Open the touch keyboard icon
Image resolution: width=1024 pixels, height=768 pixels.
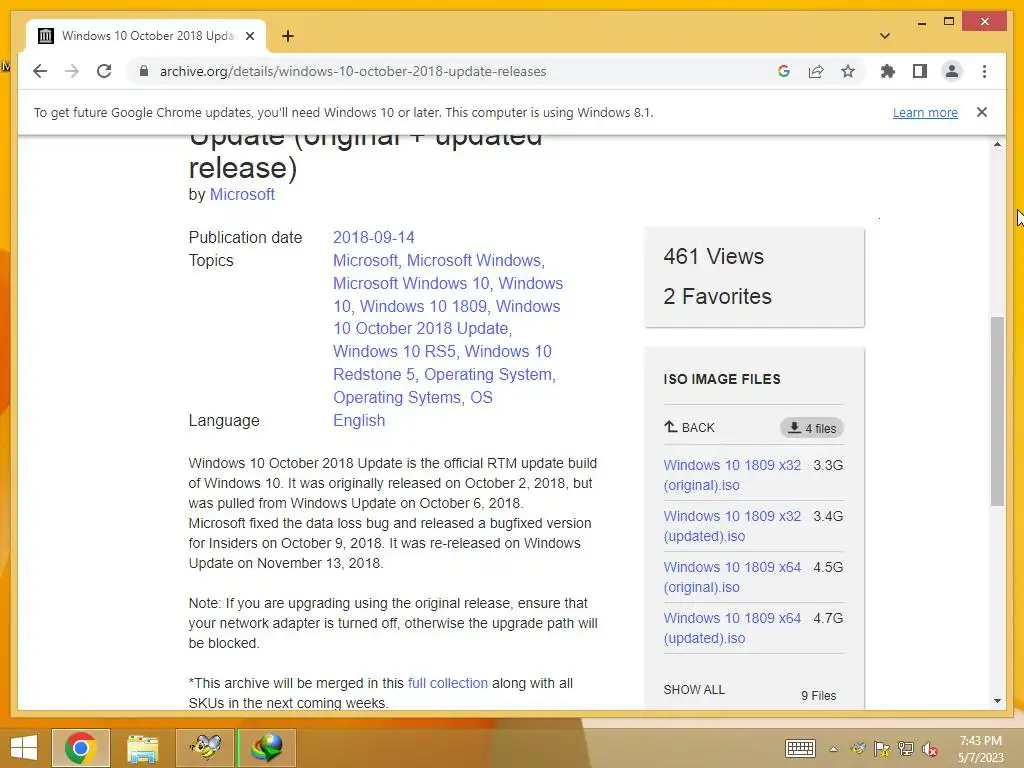click(800, 748)
